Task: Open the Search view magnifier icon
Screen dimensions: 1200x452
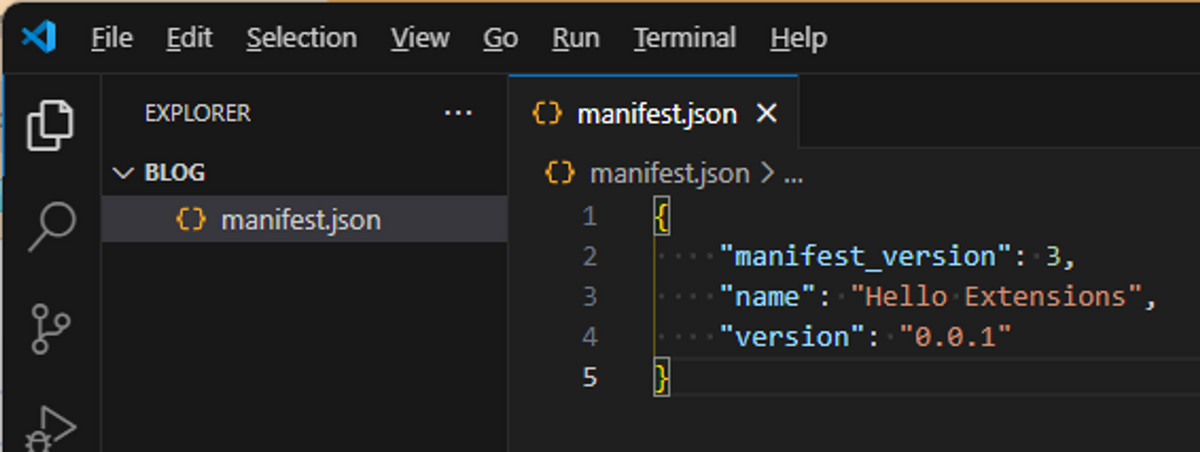Action: [51, 227]
